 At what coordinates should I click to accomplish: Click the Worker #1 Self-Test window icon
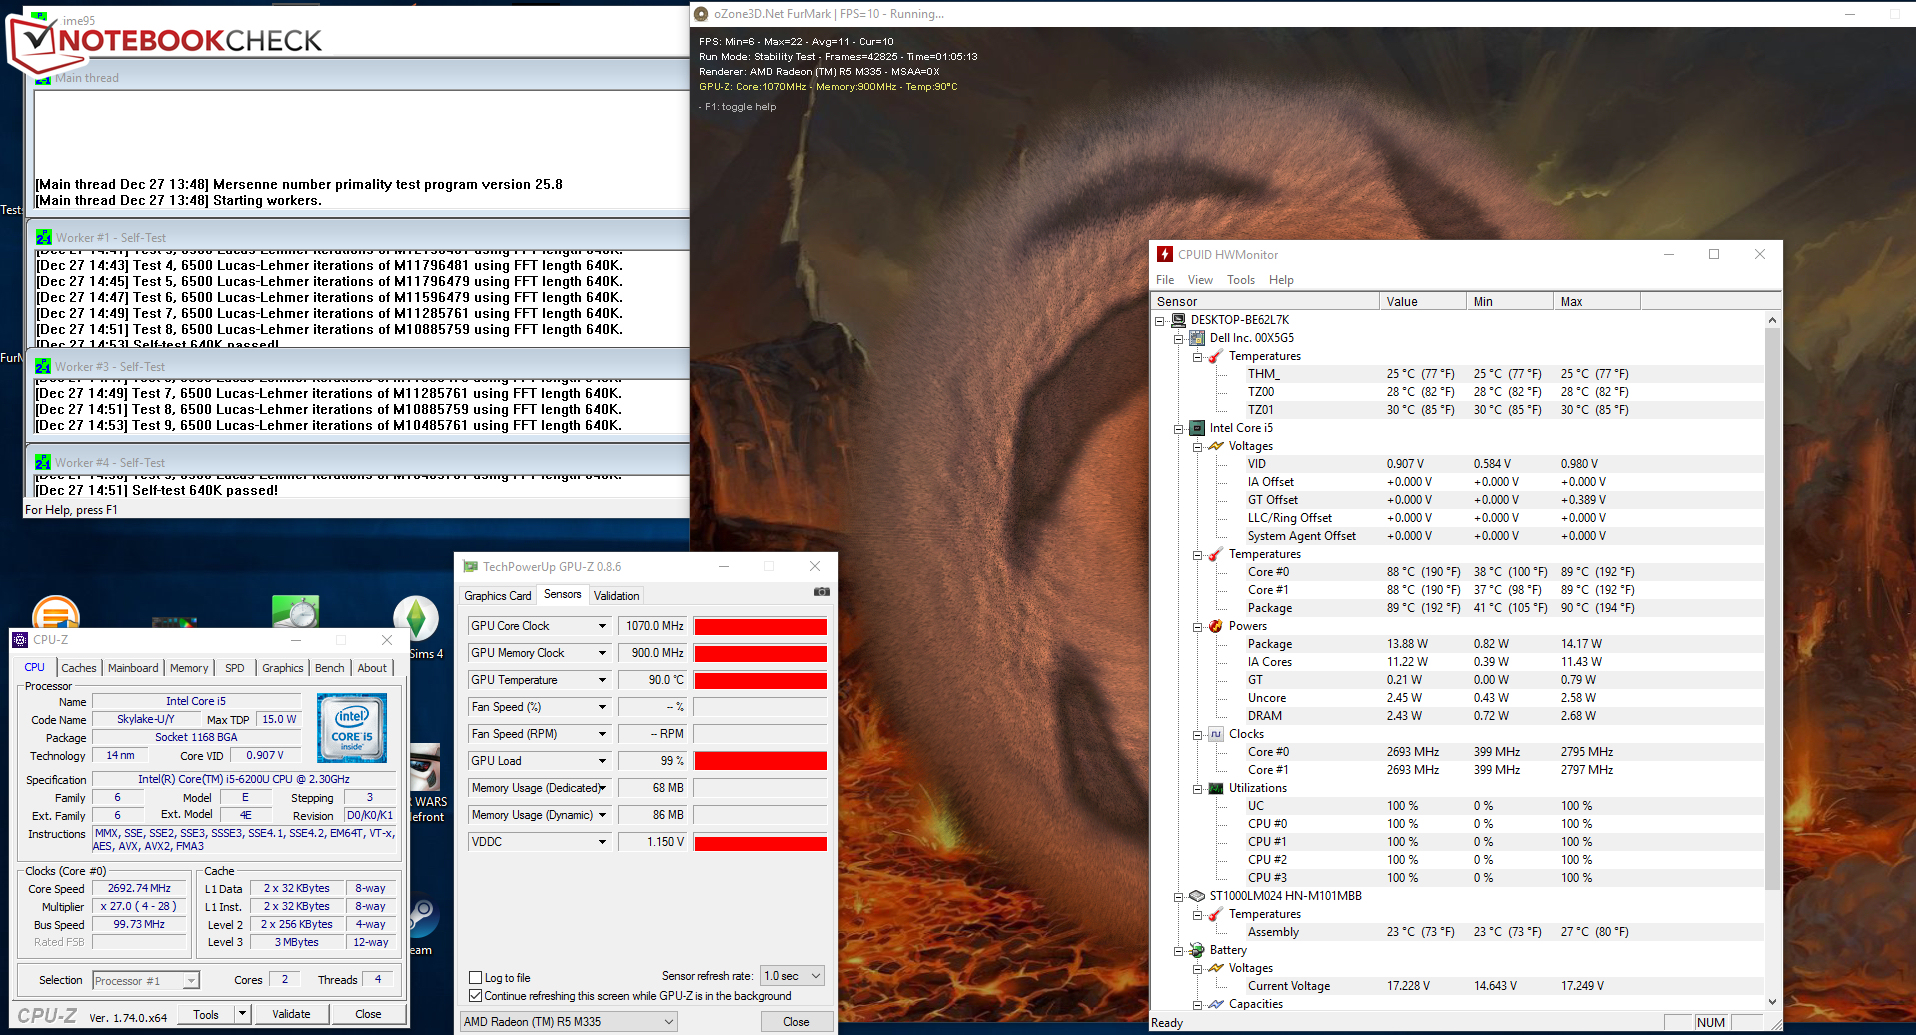43,238
